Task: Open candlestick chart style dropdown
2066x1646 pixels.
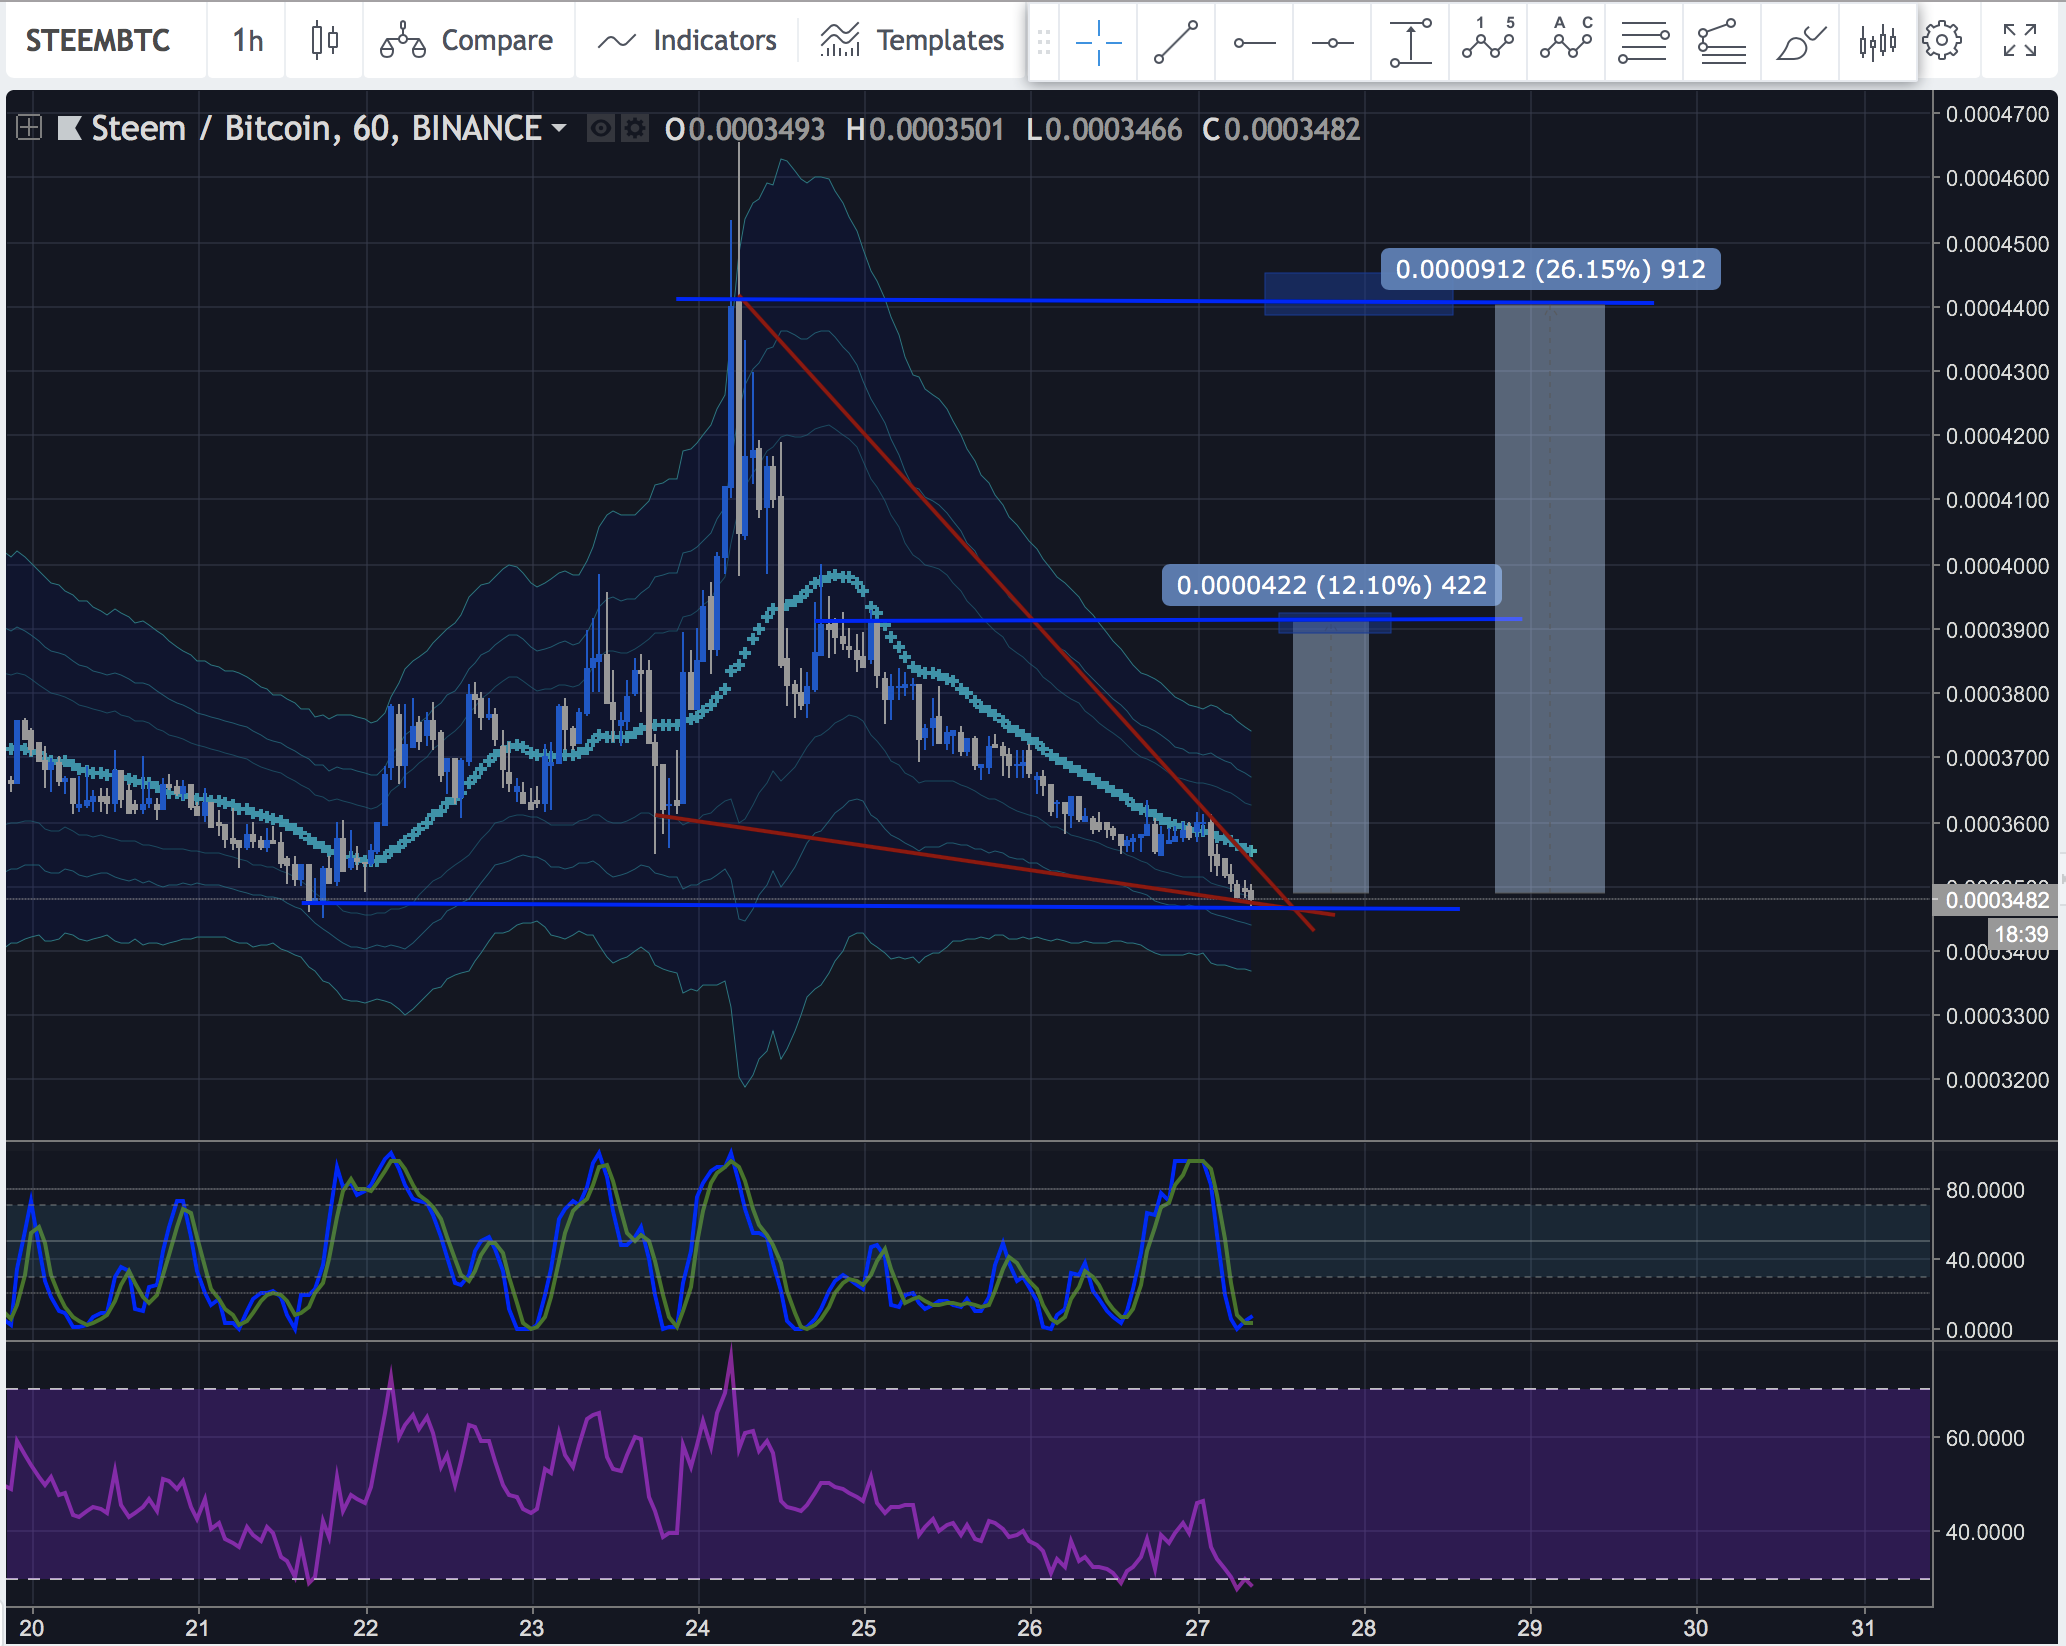Action: pyautogui.click(x=324, y=41)
